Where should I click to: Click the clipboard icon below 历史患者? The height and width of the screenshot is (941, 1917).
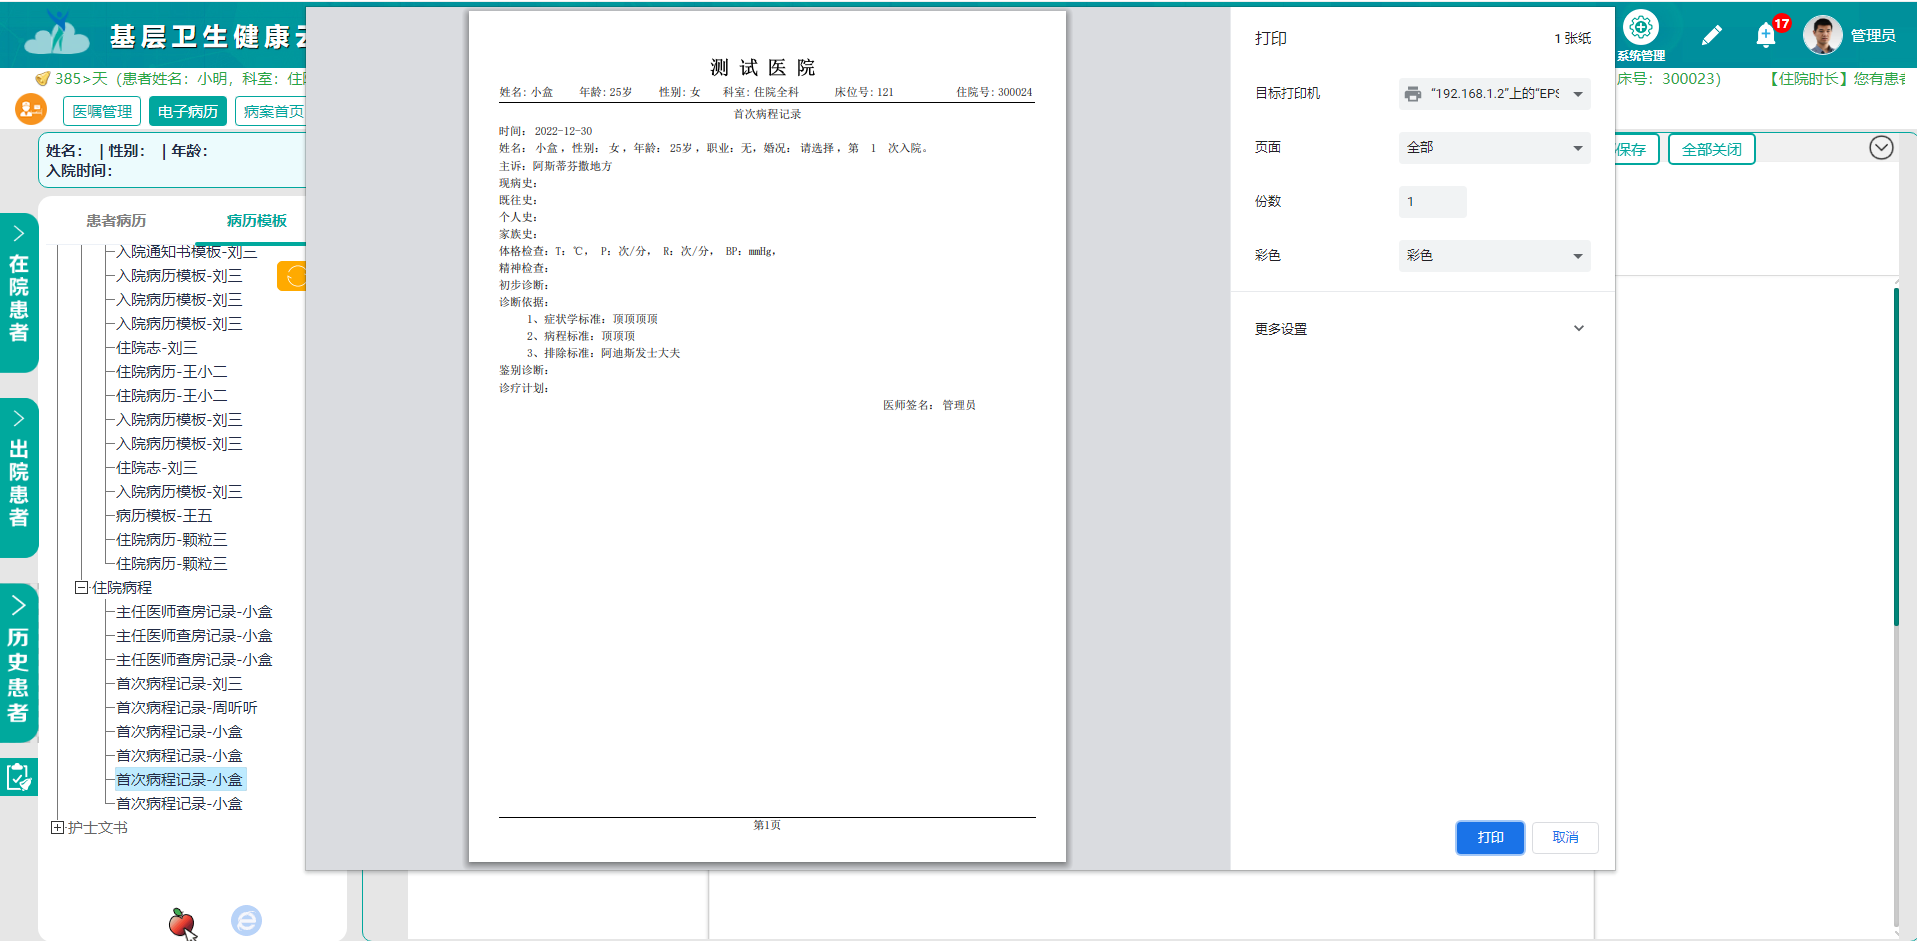tap(19, 777)
